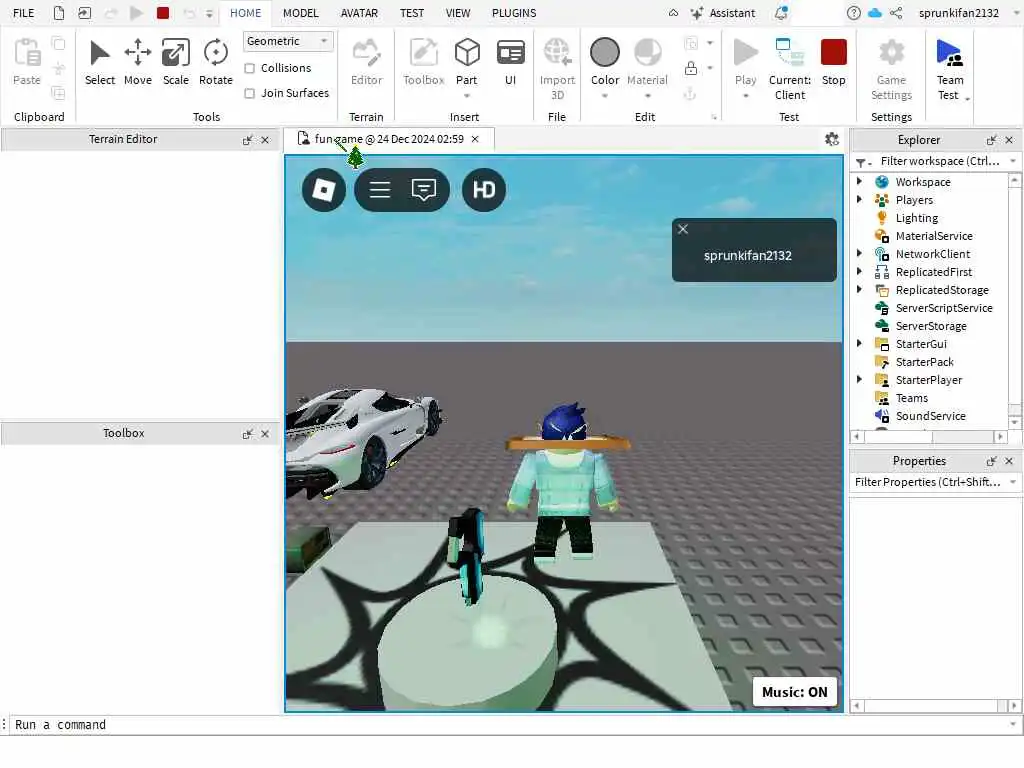
Task: Expand the Workspace tree node
Action: point(859,182)
